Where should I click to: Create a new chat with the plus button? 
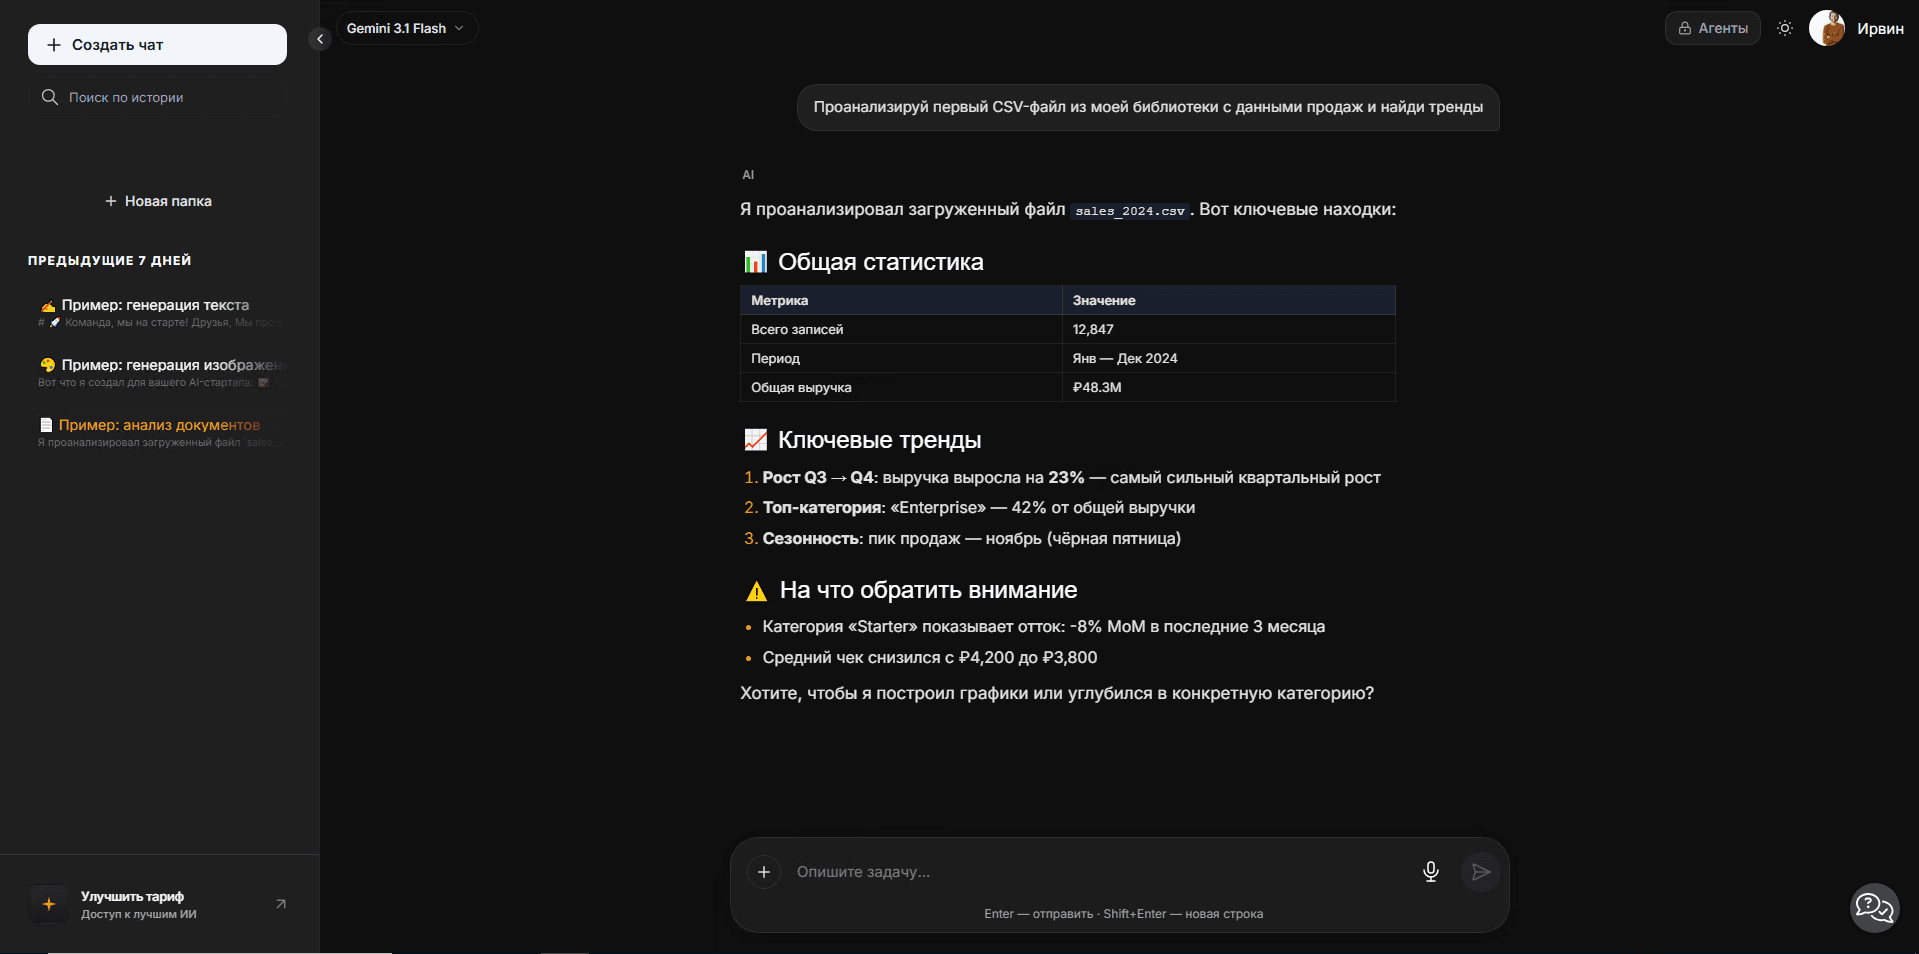157,45
